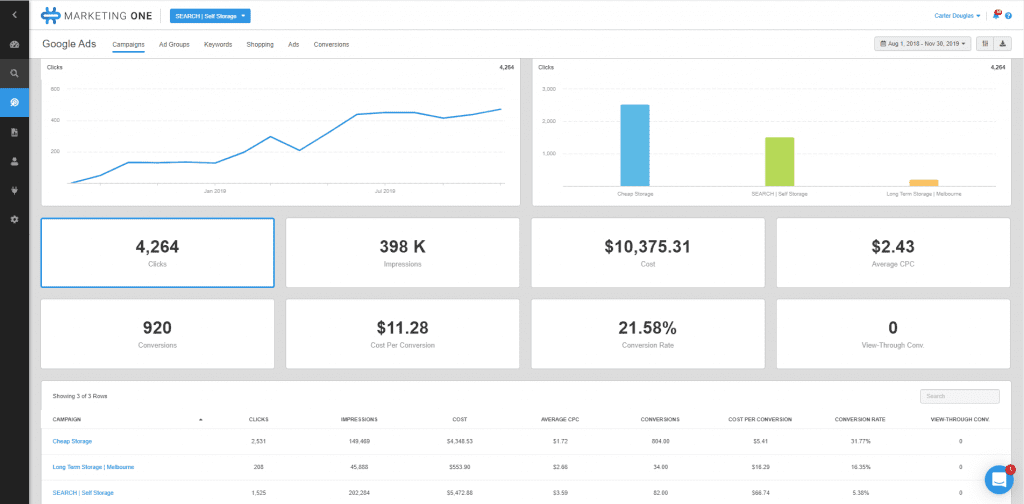The image size is (1024, 504).
Task: Select the 920 Conversions metric card
Action: click(x=157, y=334)
